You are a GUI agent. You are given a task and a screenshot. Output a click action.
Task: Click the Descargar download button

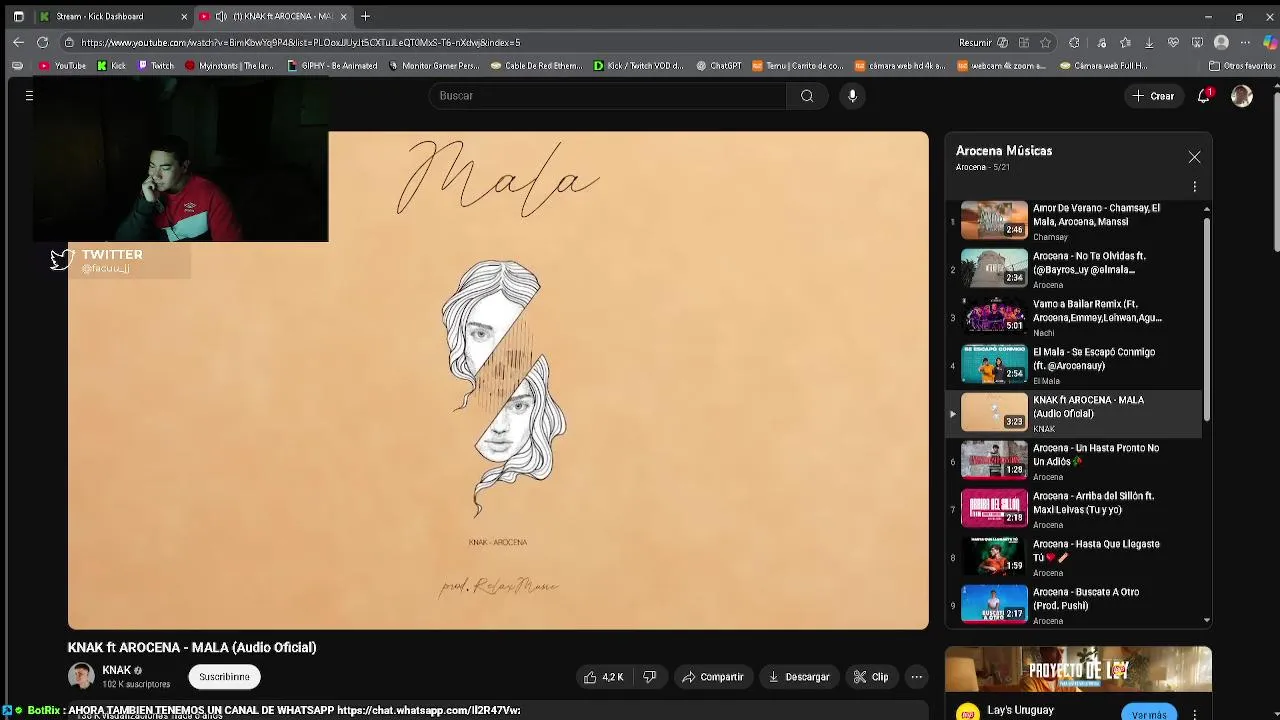tap(799, 677)
